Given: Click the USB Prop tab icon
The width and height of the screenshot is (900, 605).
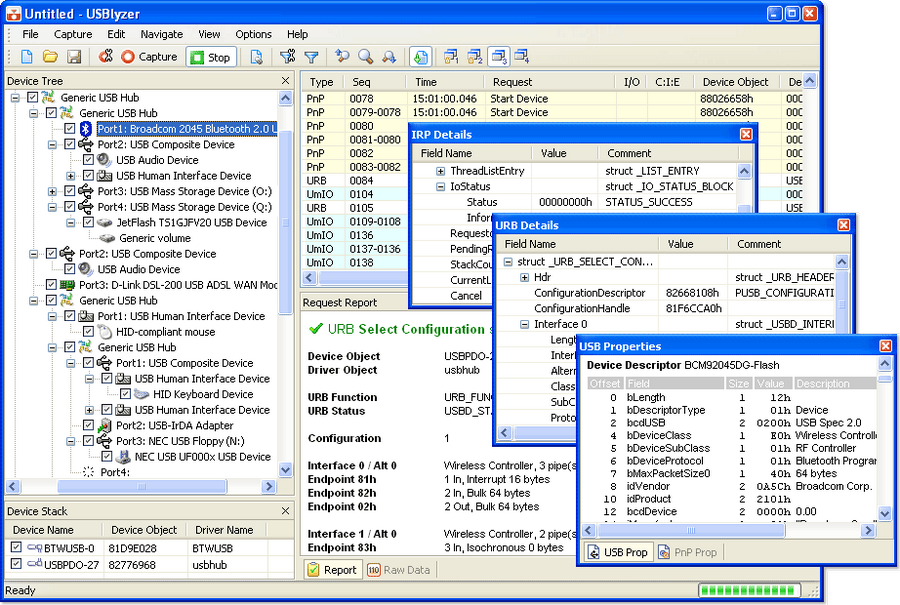Looking at the screenshot, I should coord(593,552).
